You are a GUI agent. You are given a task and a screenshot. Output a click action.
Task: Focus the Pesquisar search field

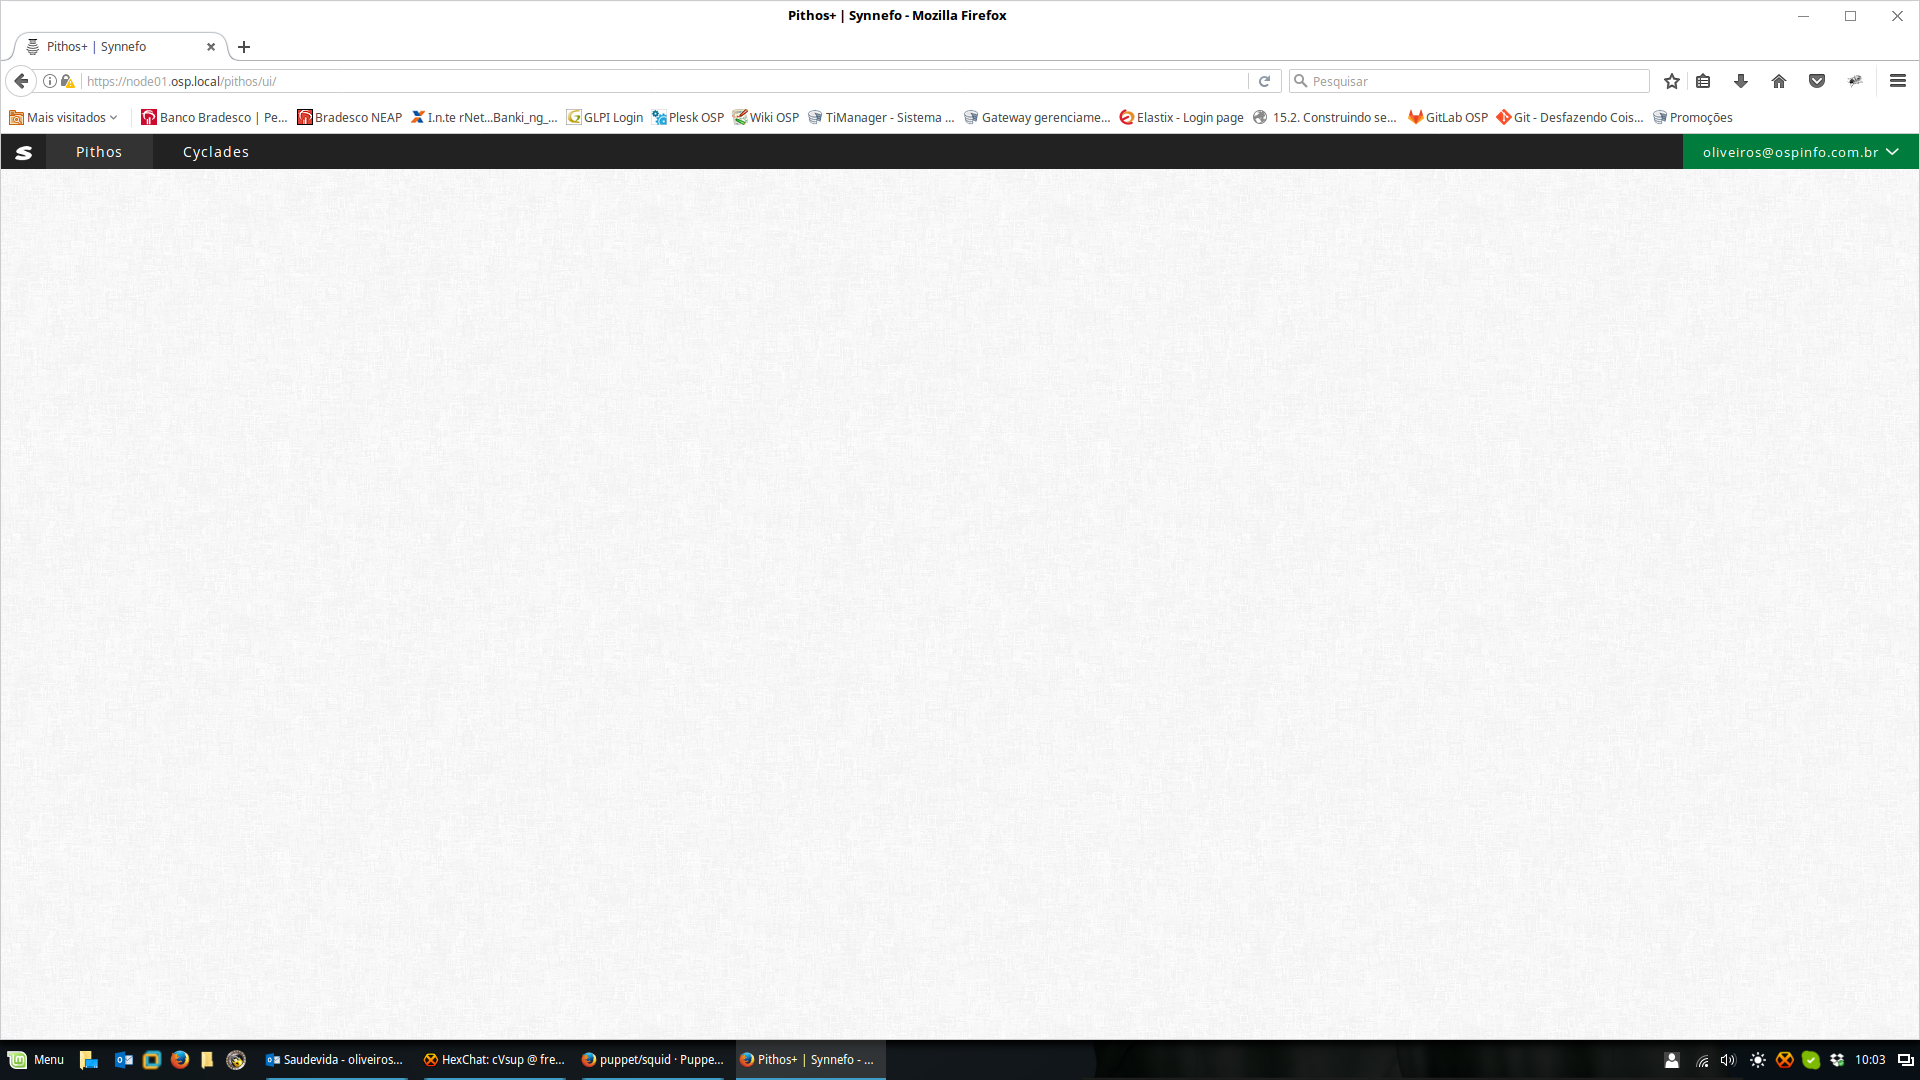[x=1470, y=81]
